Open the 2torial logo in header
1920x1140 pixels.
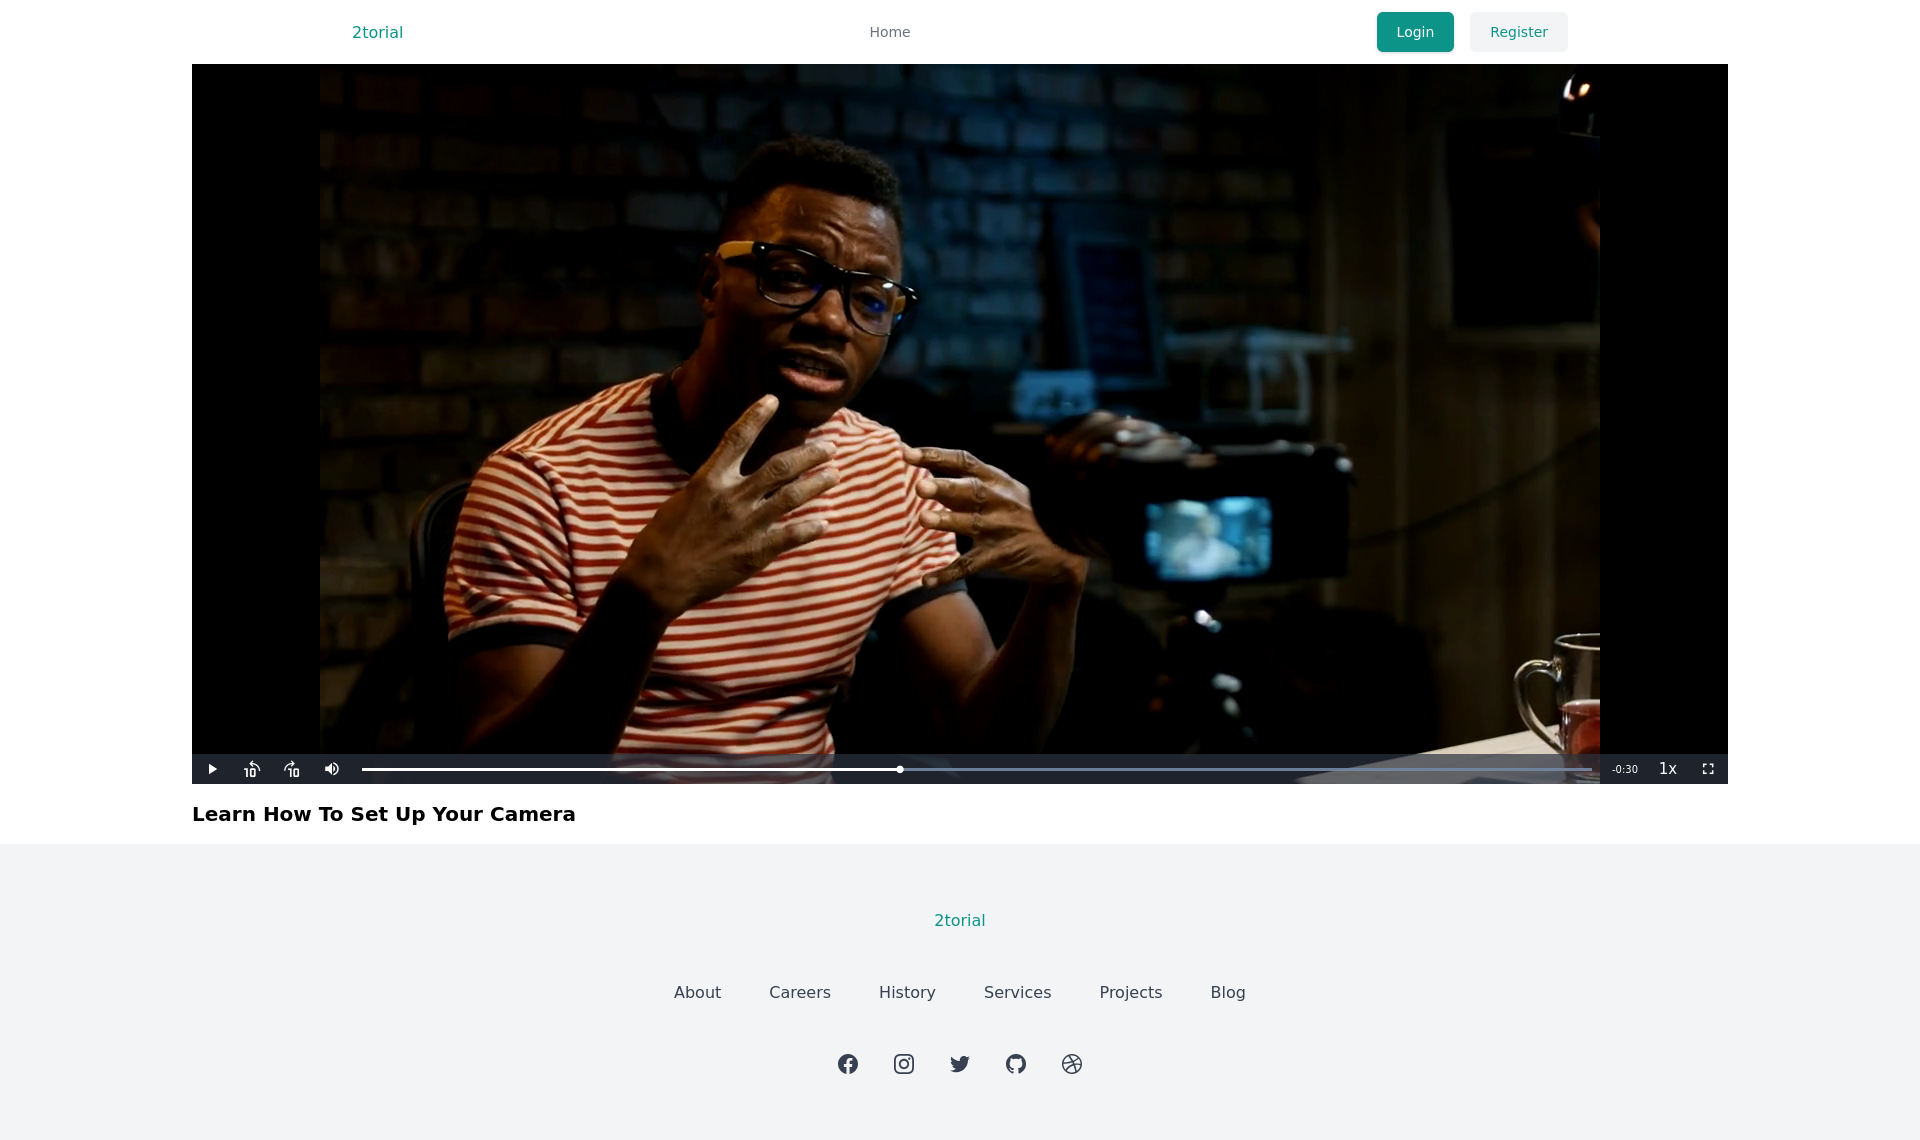(377, 32)
